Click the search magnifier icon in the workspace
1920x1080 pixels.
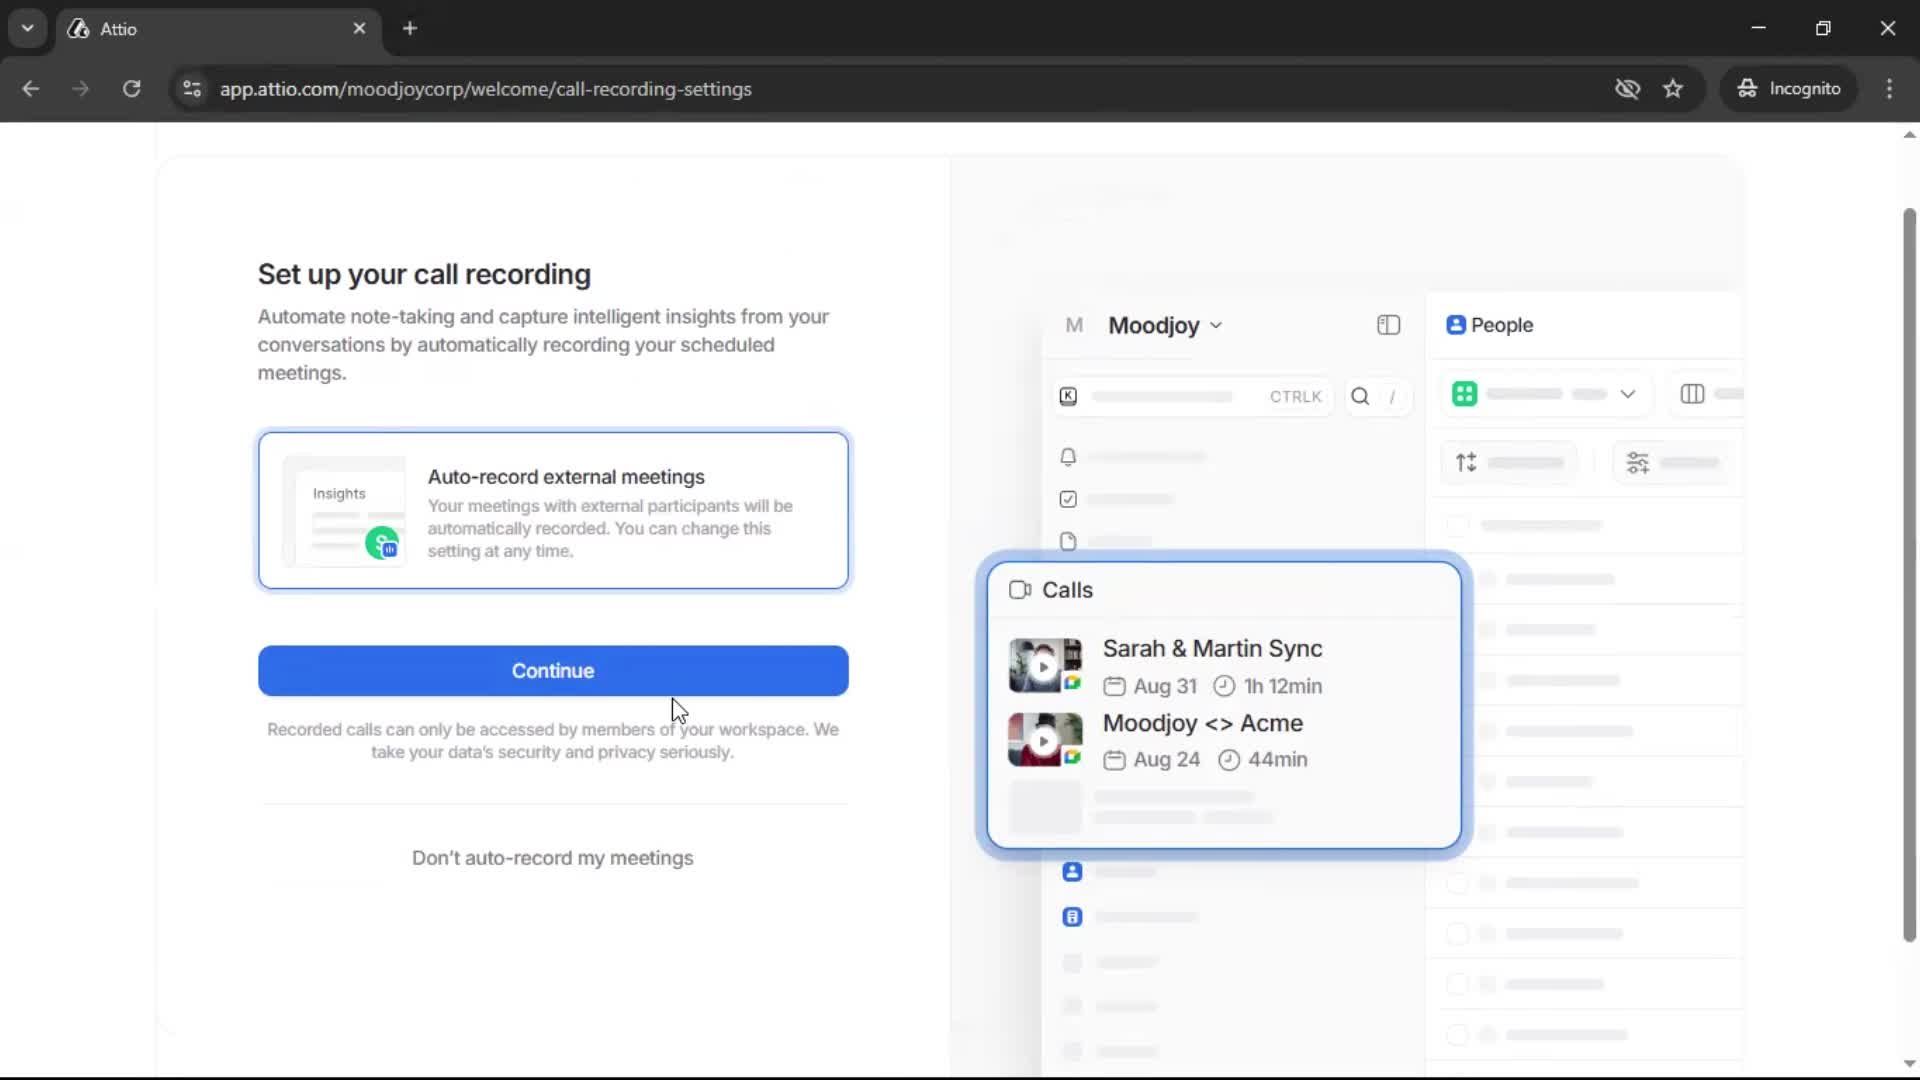click(1360, 396)
